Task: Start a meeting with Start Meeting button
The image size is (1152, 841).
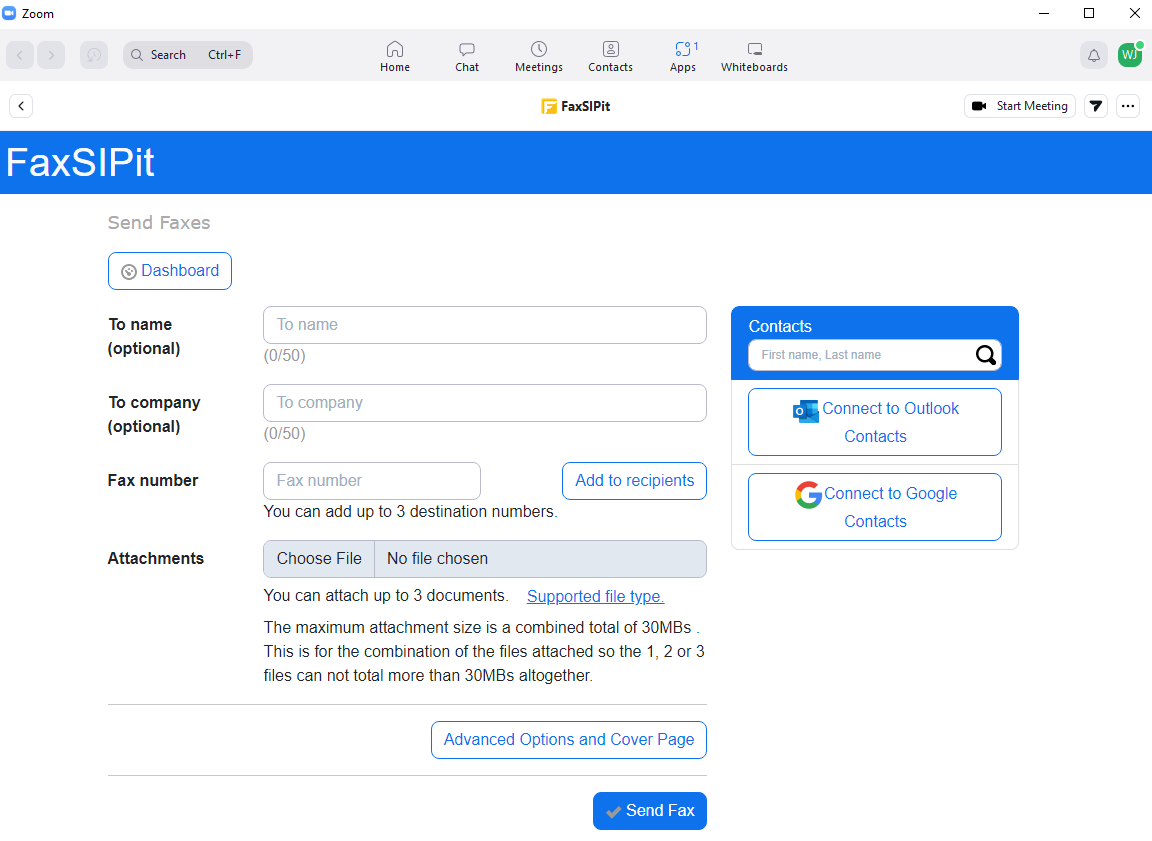Action: [1020, 106]
